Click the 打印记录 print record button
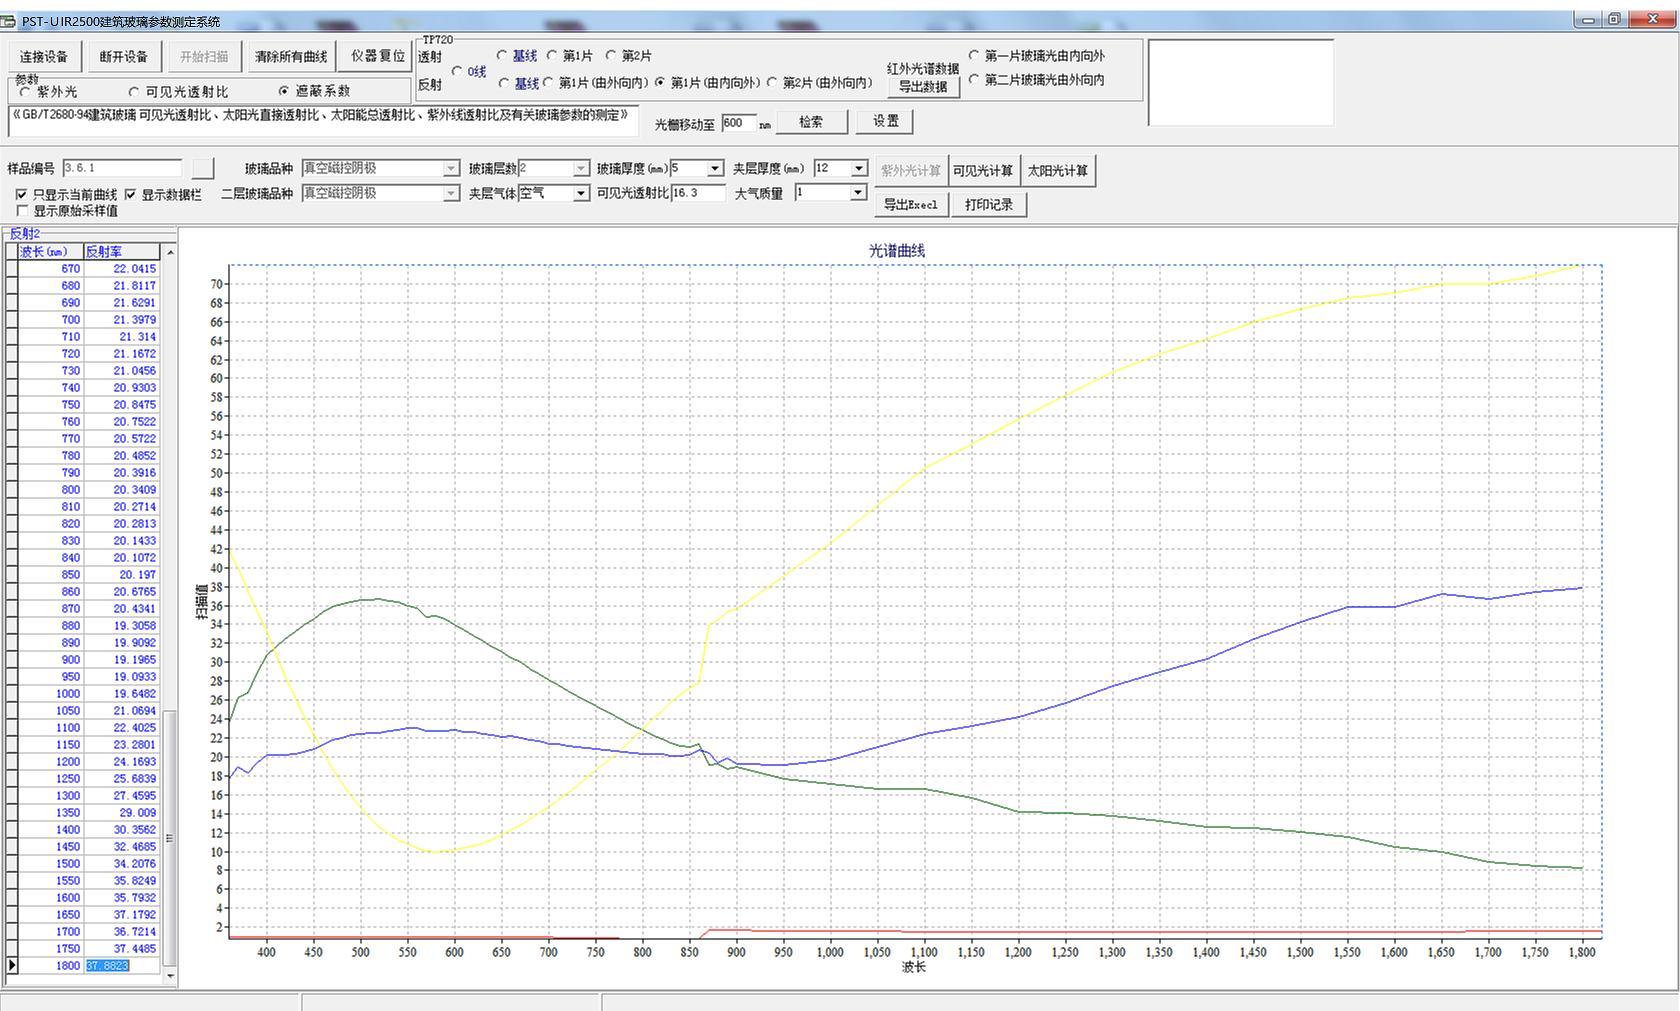 [989, 205]
